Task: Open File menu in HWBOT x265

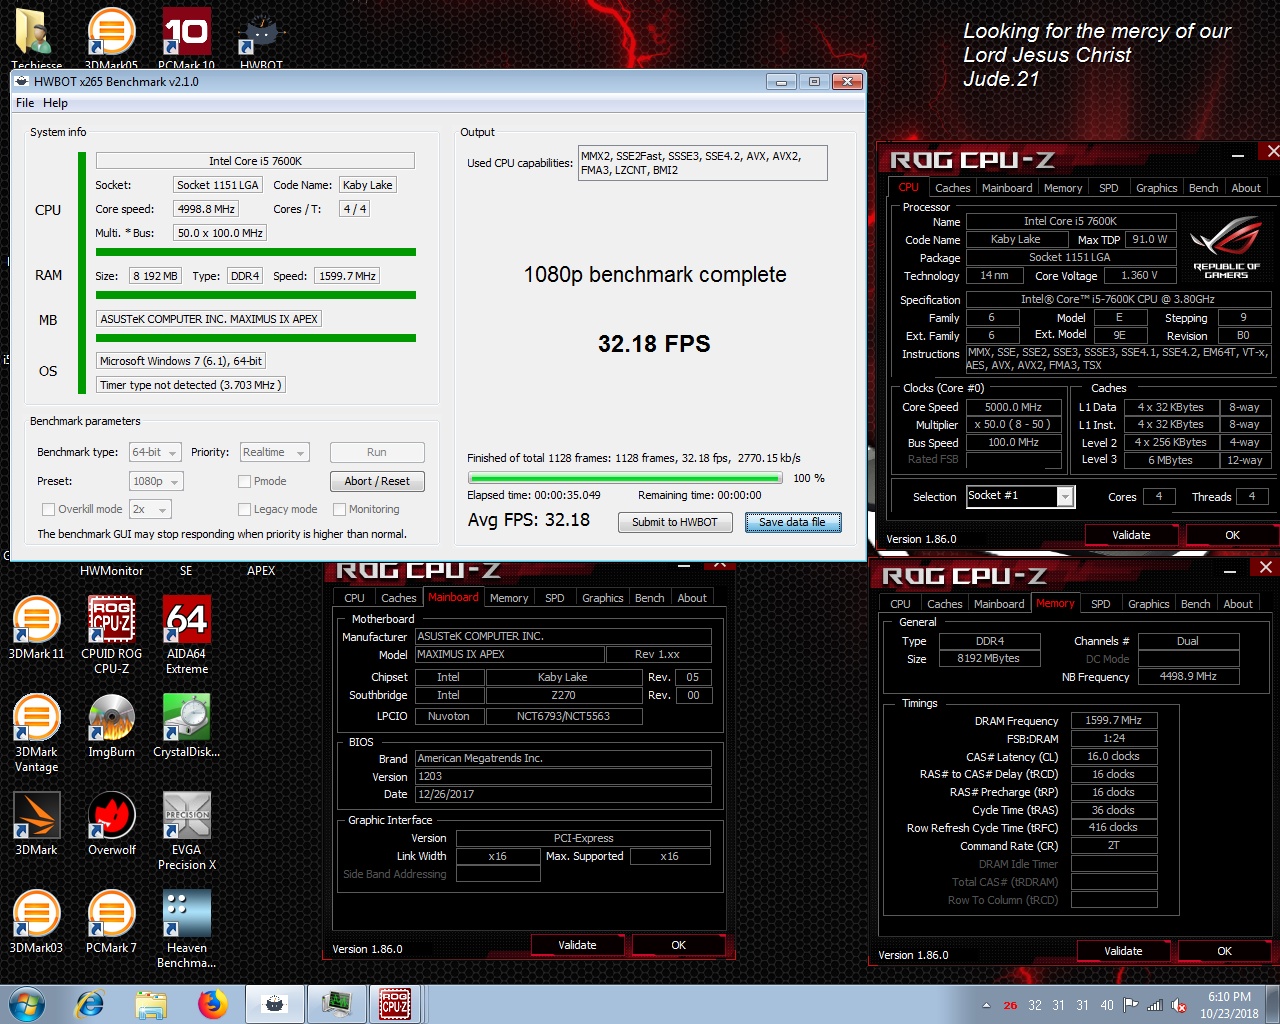Action: click(x=25, y=103)
